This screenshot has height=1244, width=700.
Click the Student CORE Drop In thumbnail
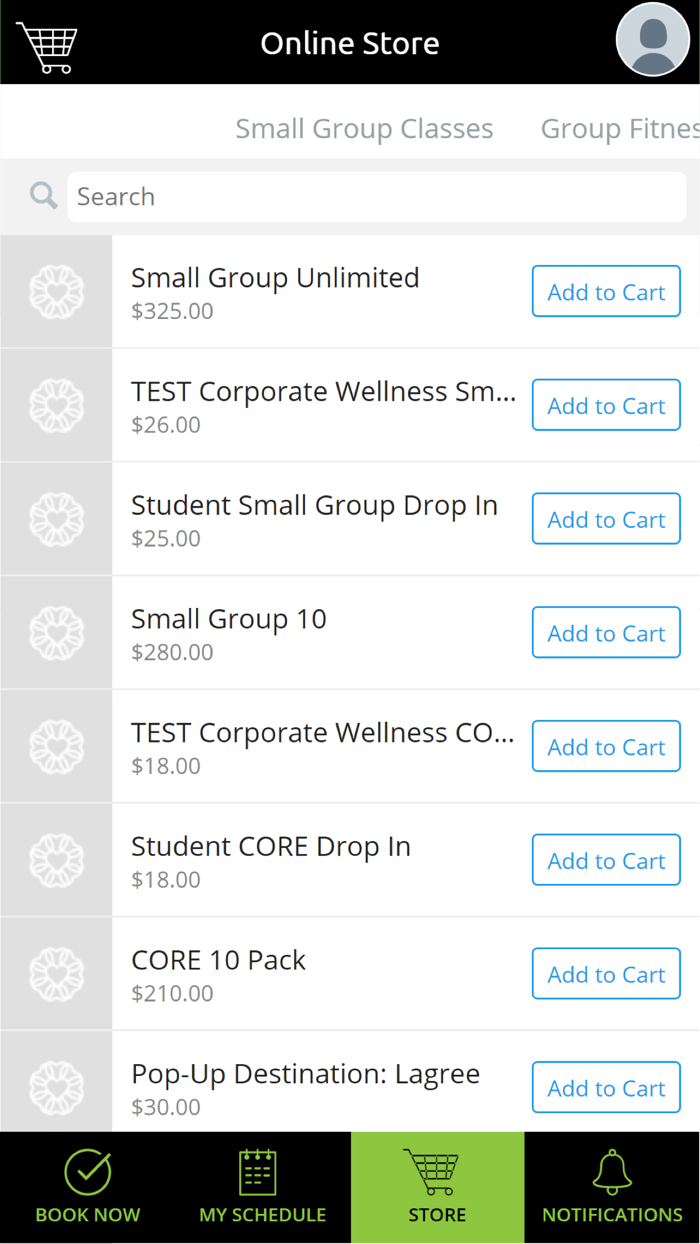[x=56, y=860]
